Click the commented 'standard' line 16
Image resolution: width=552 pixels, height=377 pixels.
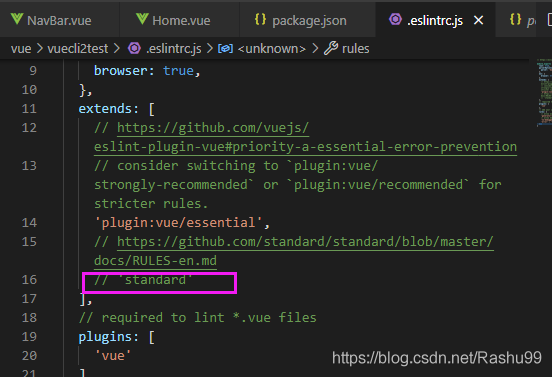(x=143, y=280)
